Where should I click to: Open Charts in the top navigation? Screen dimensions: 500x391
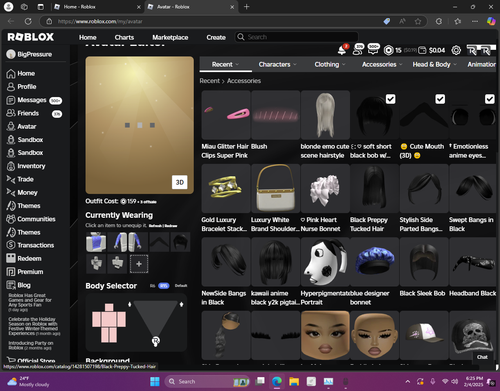pos(124,37)
